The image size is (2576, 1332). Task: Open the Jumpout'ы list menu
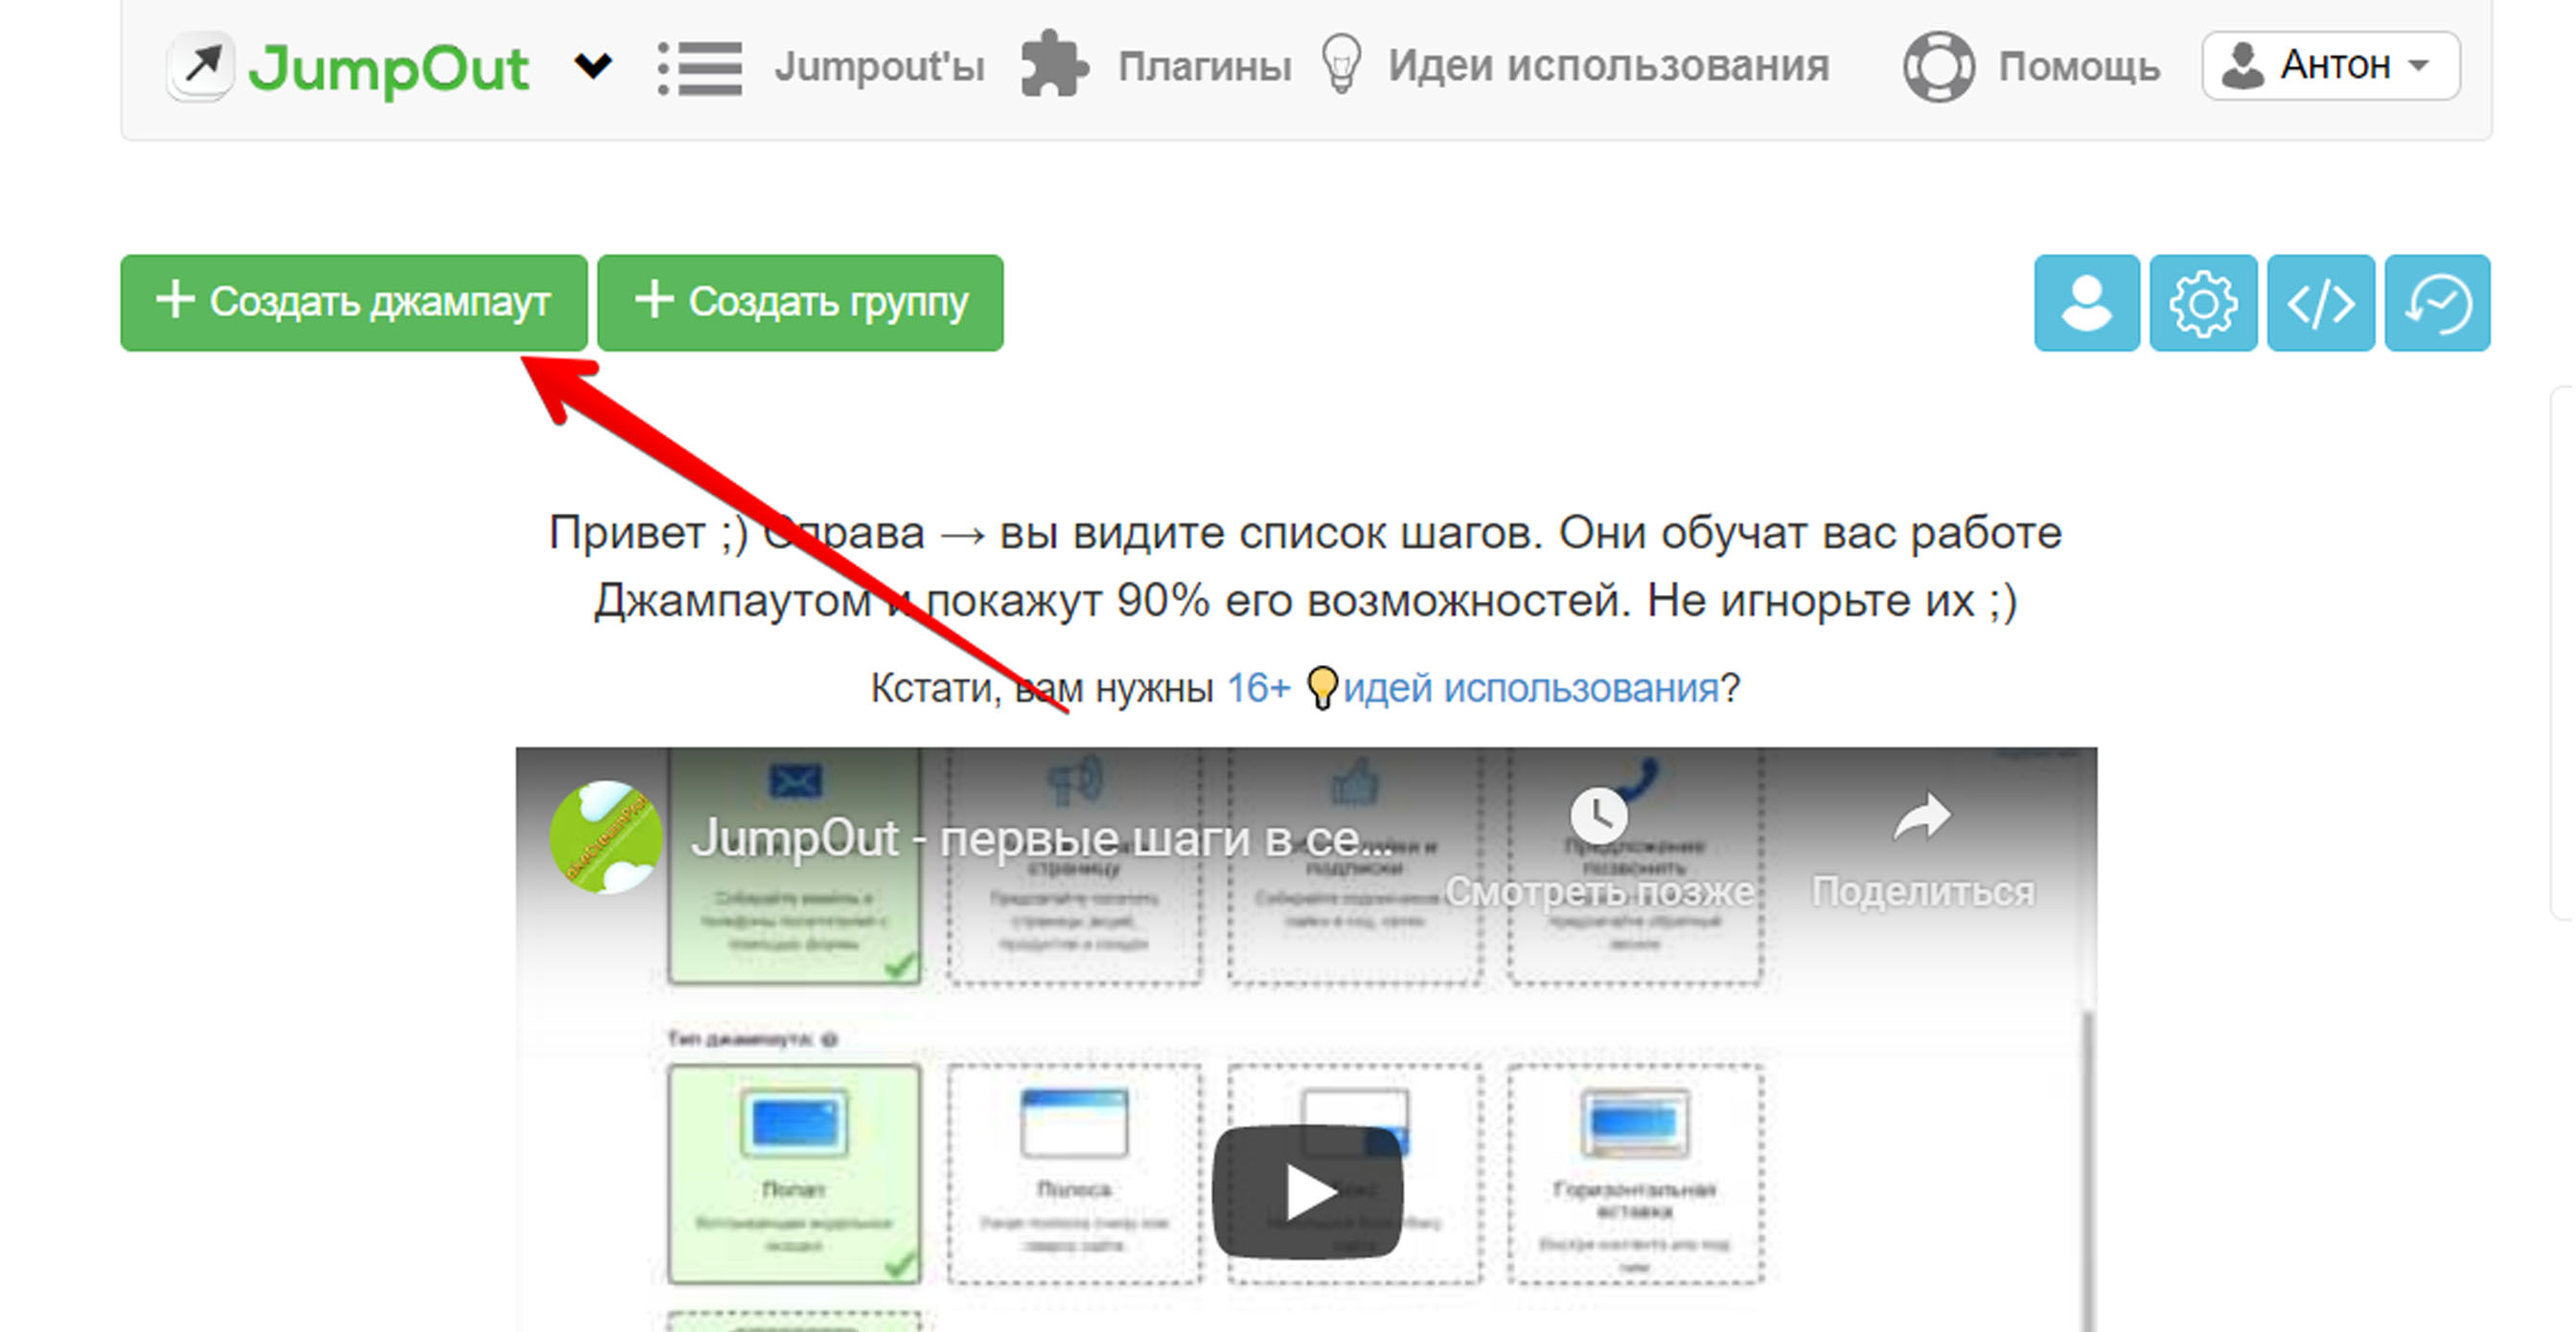click(879, 66)
